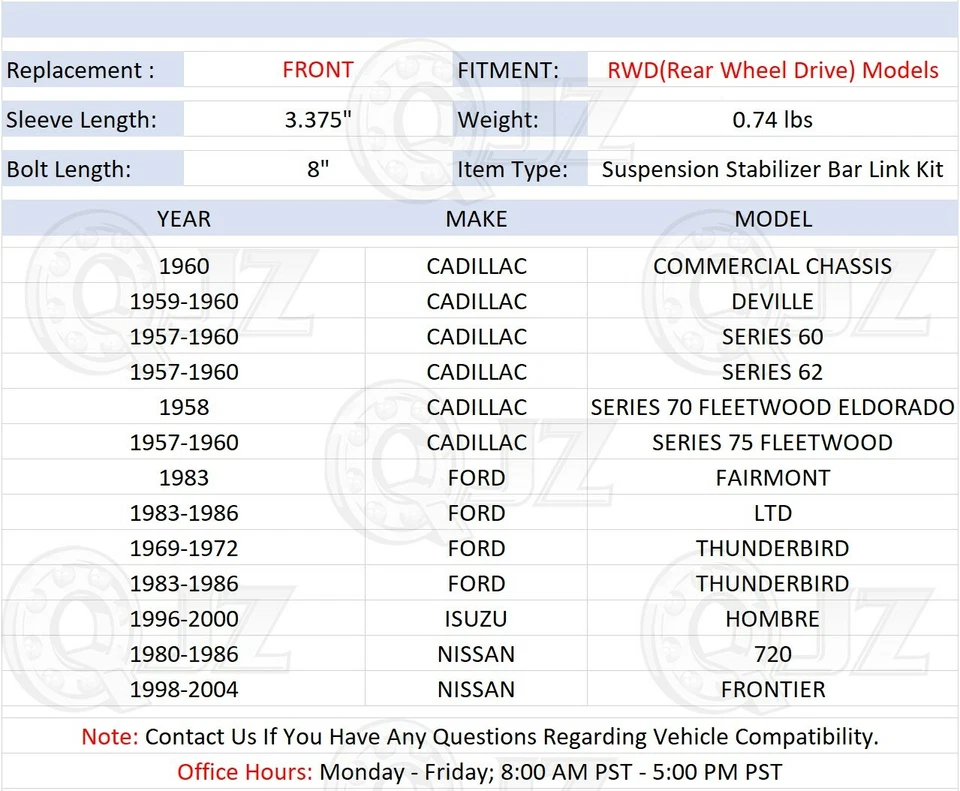Select the 0.74 lbs weight value
The image size is (960, 791).
773,119
